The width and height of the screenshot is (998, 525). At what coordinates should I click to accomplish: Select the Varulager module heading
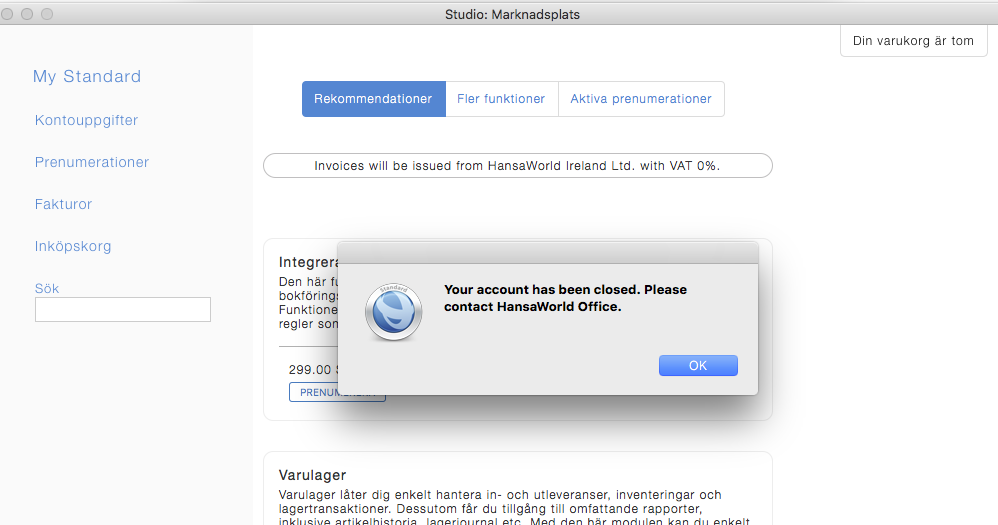313,475
